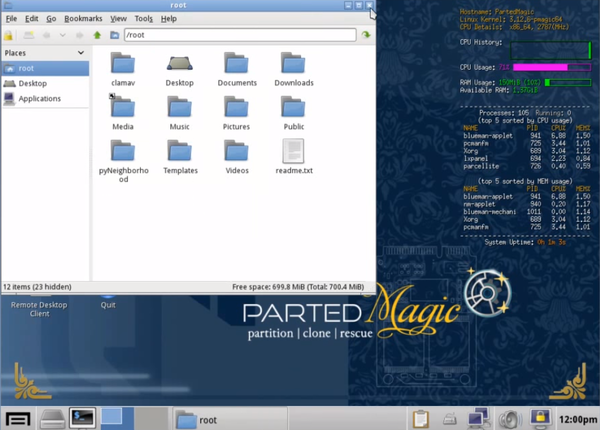Minimize the root file manager window

coord(348,5)
